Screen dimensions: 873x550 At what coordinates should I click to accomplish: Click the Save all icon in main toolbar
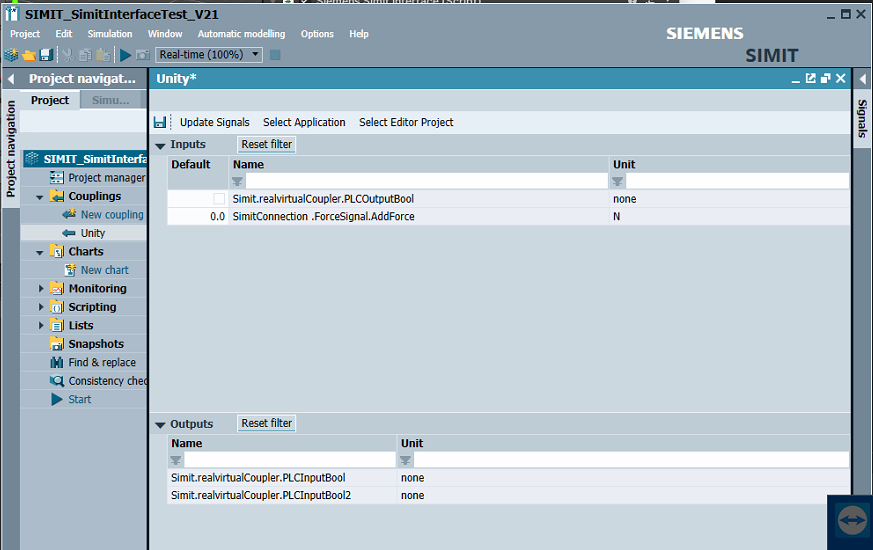click(45, 55)
